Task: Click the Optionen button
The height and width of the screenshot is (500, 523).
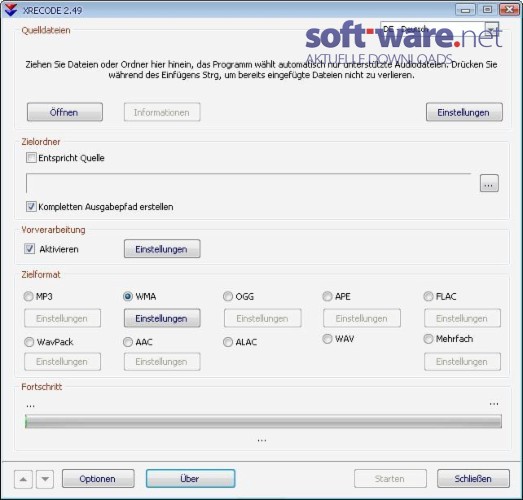Action: pyautogui.click(x=98, y=479)
